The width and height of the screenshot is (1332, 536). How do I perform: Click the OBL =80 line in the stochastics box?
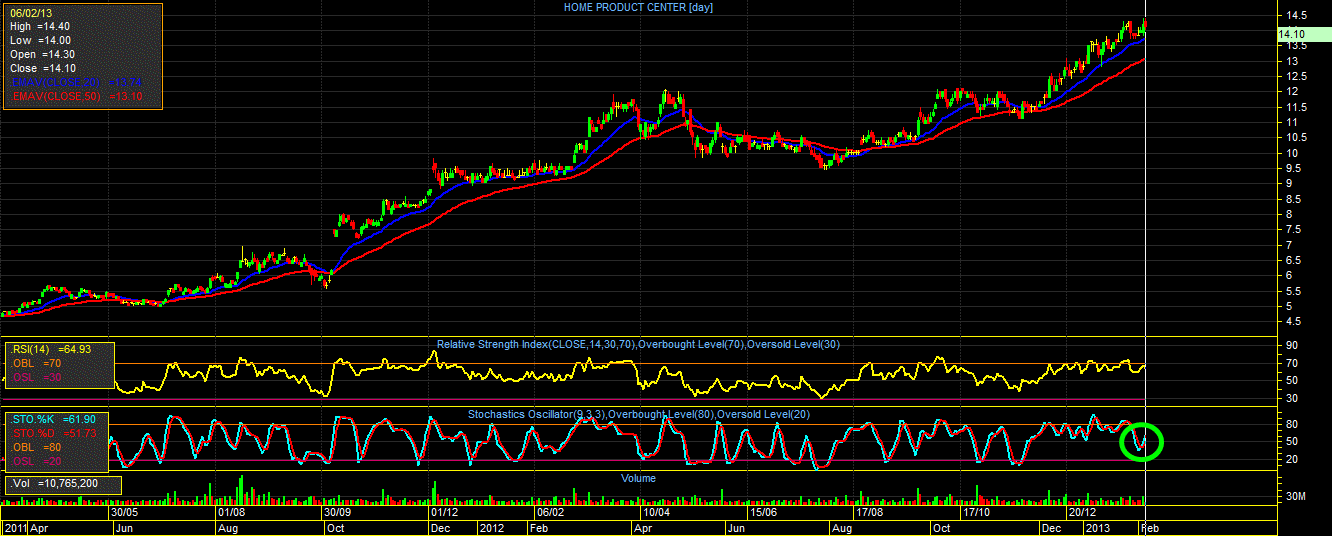(37, 447)
